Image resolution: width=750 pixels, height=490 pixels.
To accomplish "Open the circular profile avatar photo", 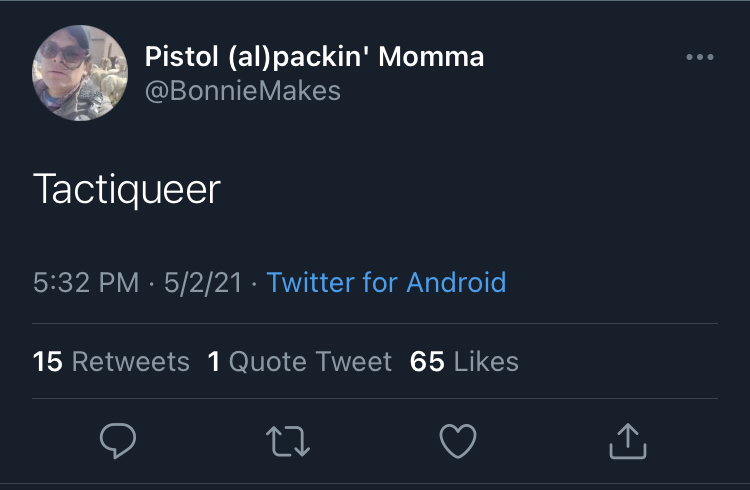I will [80, 73].
